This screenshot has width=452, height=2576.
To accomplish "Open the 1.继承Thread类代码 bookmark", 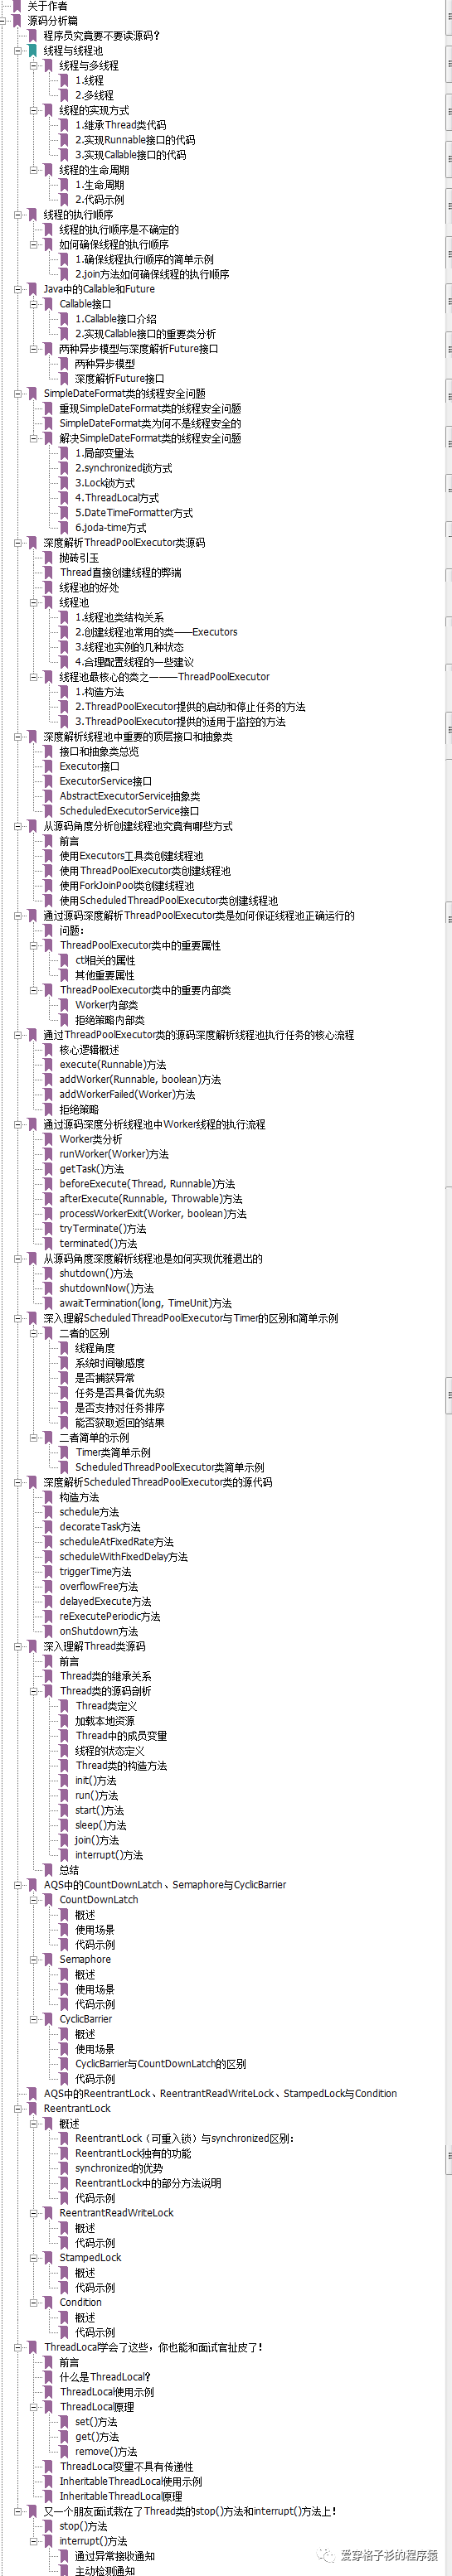I will point(120,125).
